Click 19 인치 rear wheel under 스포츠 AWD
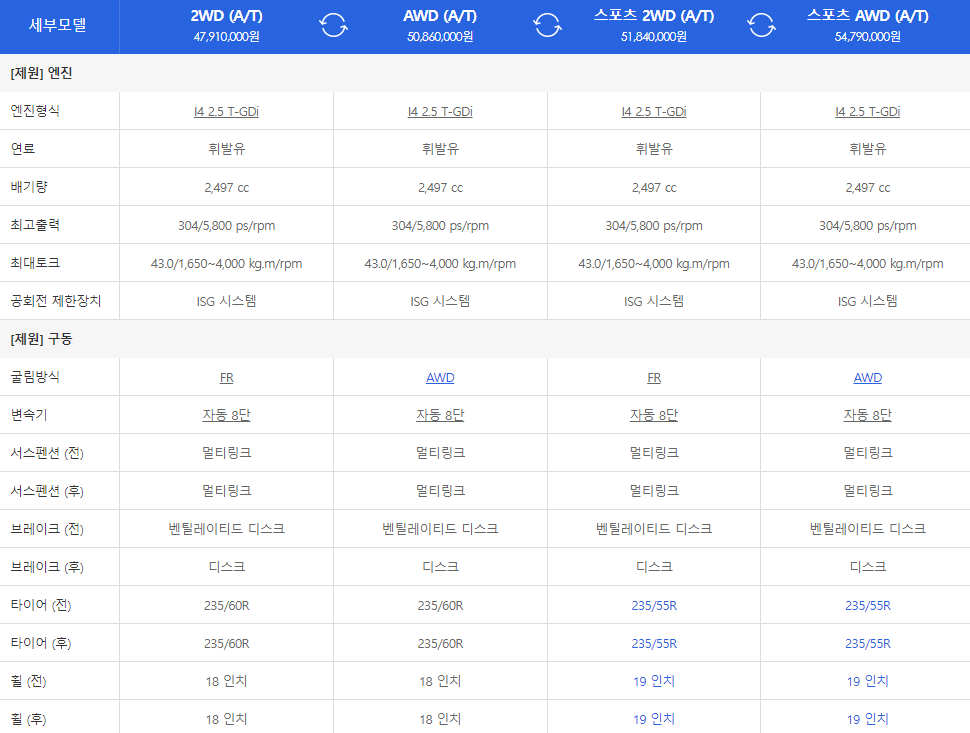970x733 pixels. pyautogui.click(x=867, y=719)
